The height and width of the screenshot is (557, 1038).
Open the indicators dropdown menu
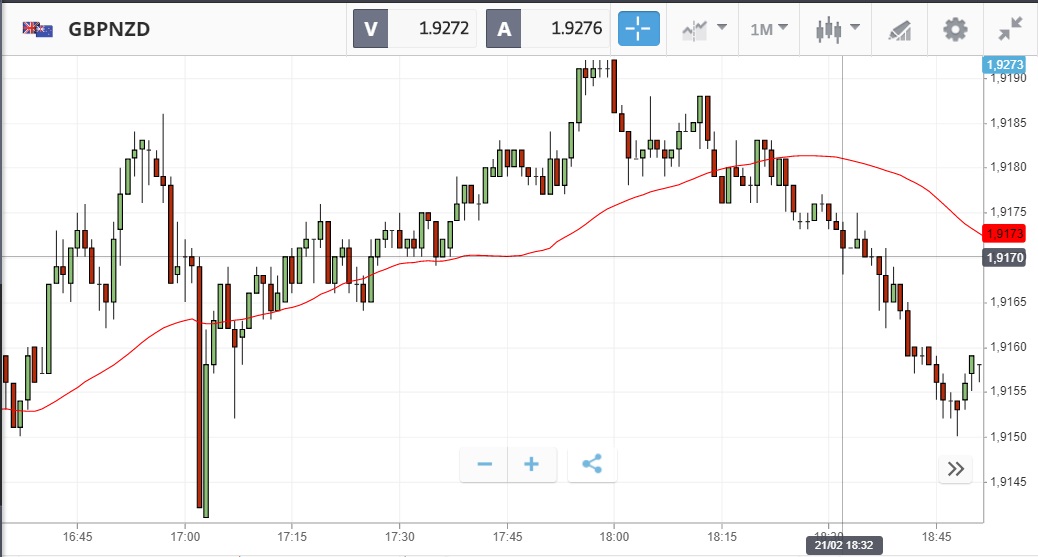(x=703, y=29)
